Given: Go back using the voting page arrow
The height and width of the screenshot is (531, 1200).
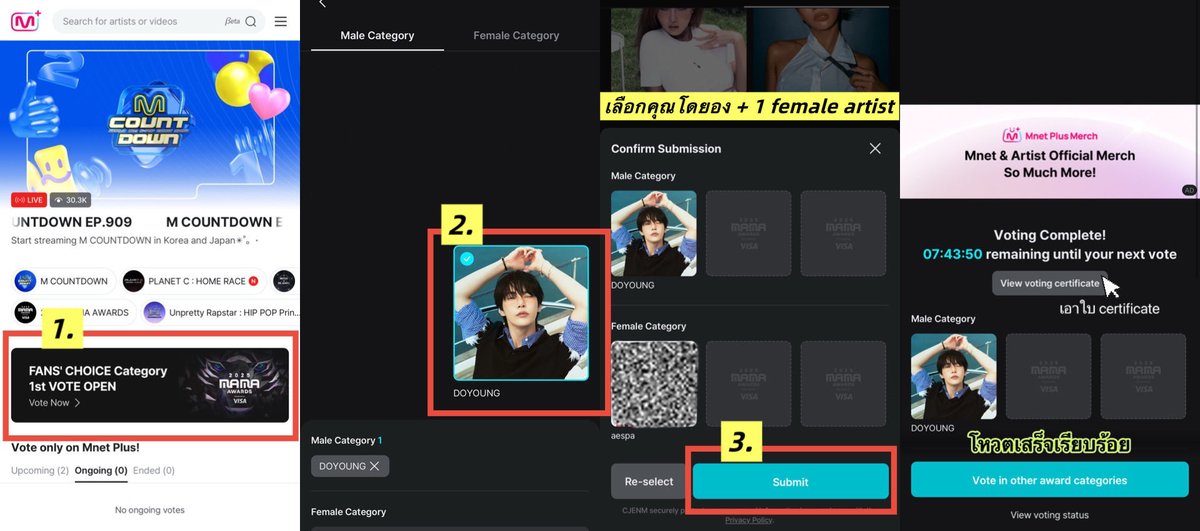Looking at the screenshot, I should 322,4.
